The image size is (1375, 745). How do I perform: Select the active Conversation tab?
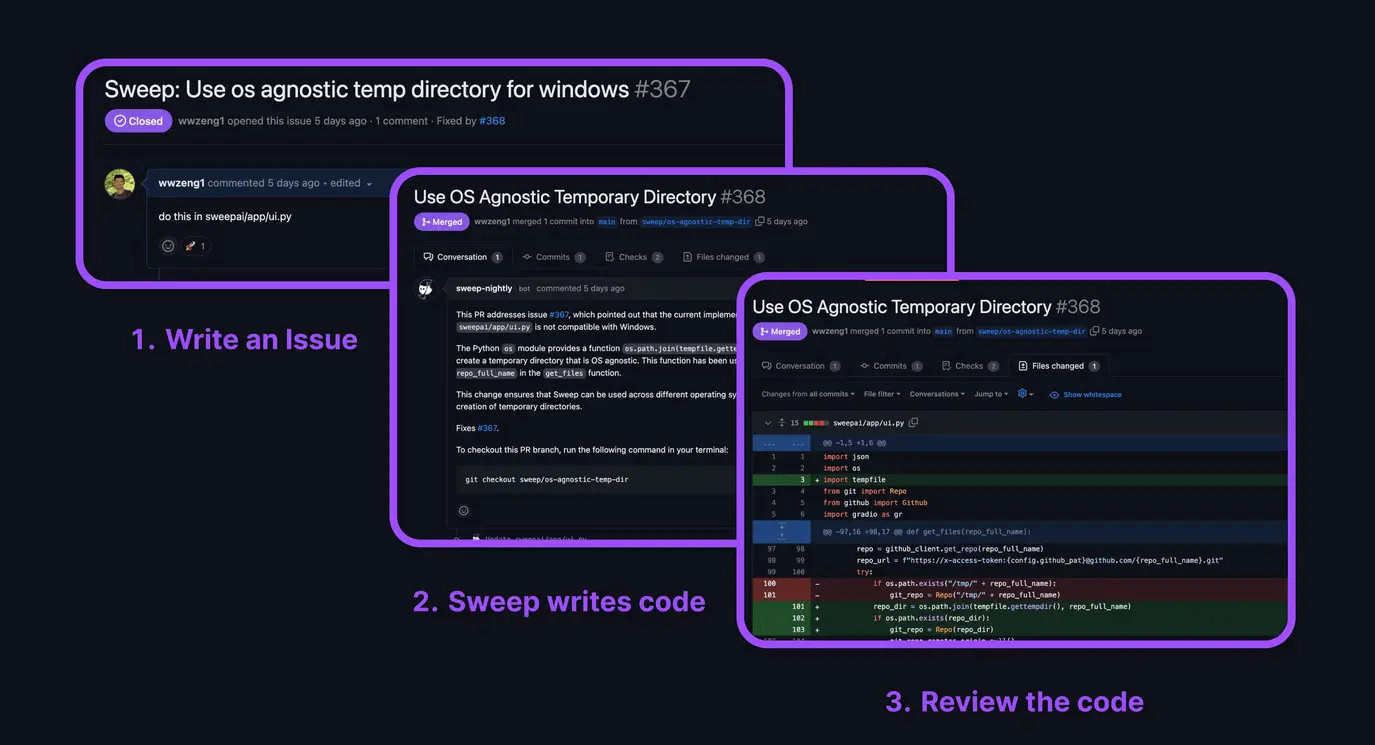(x=462, y=257)
